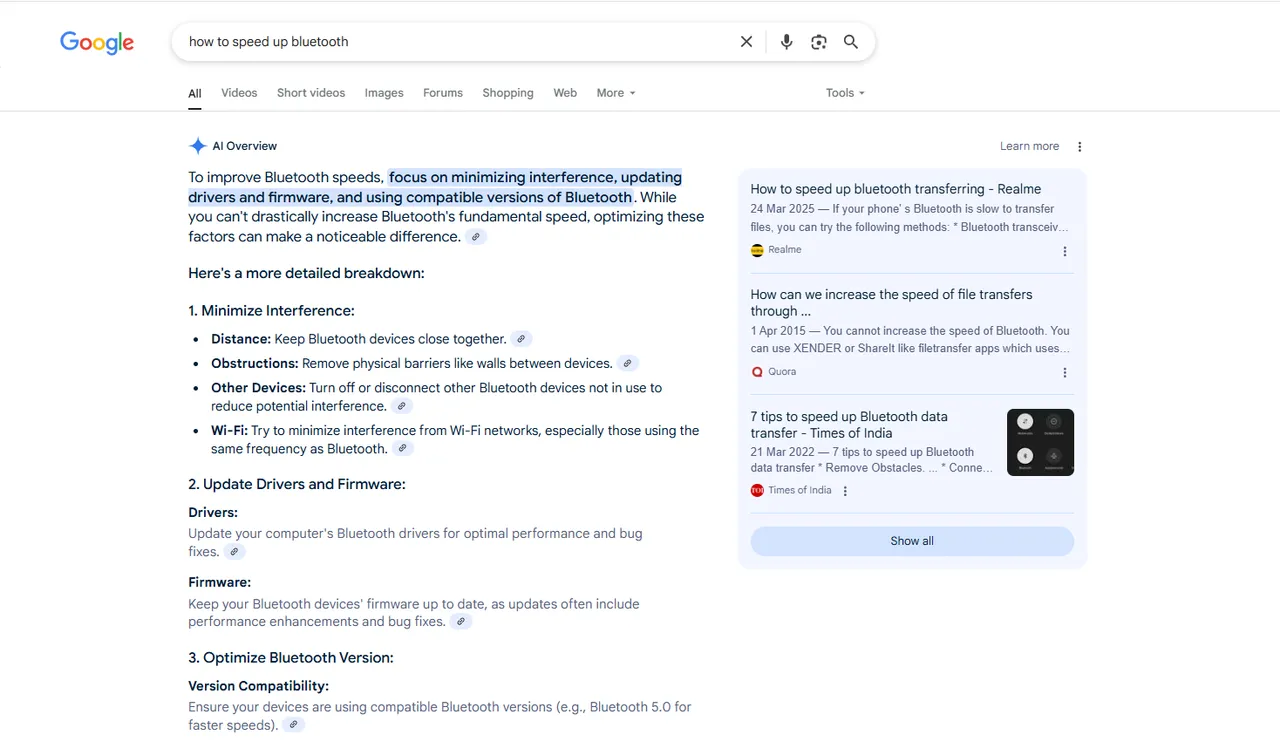Image resolution: width=1280 pixels, height=741 pixels.
Task: Expand the More search filters dropdown
Action: [616, 93]
